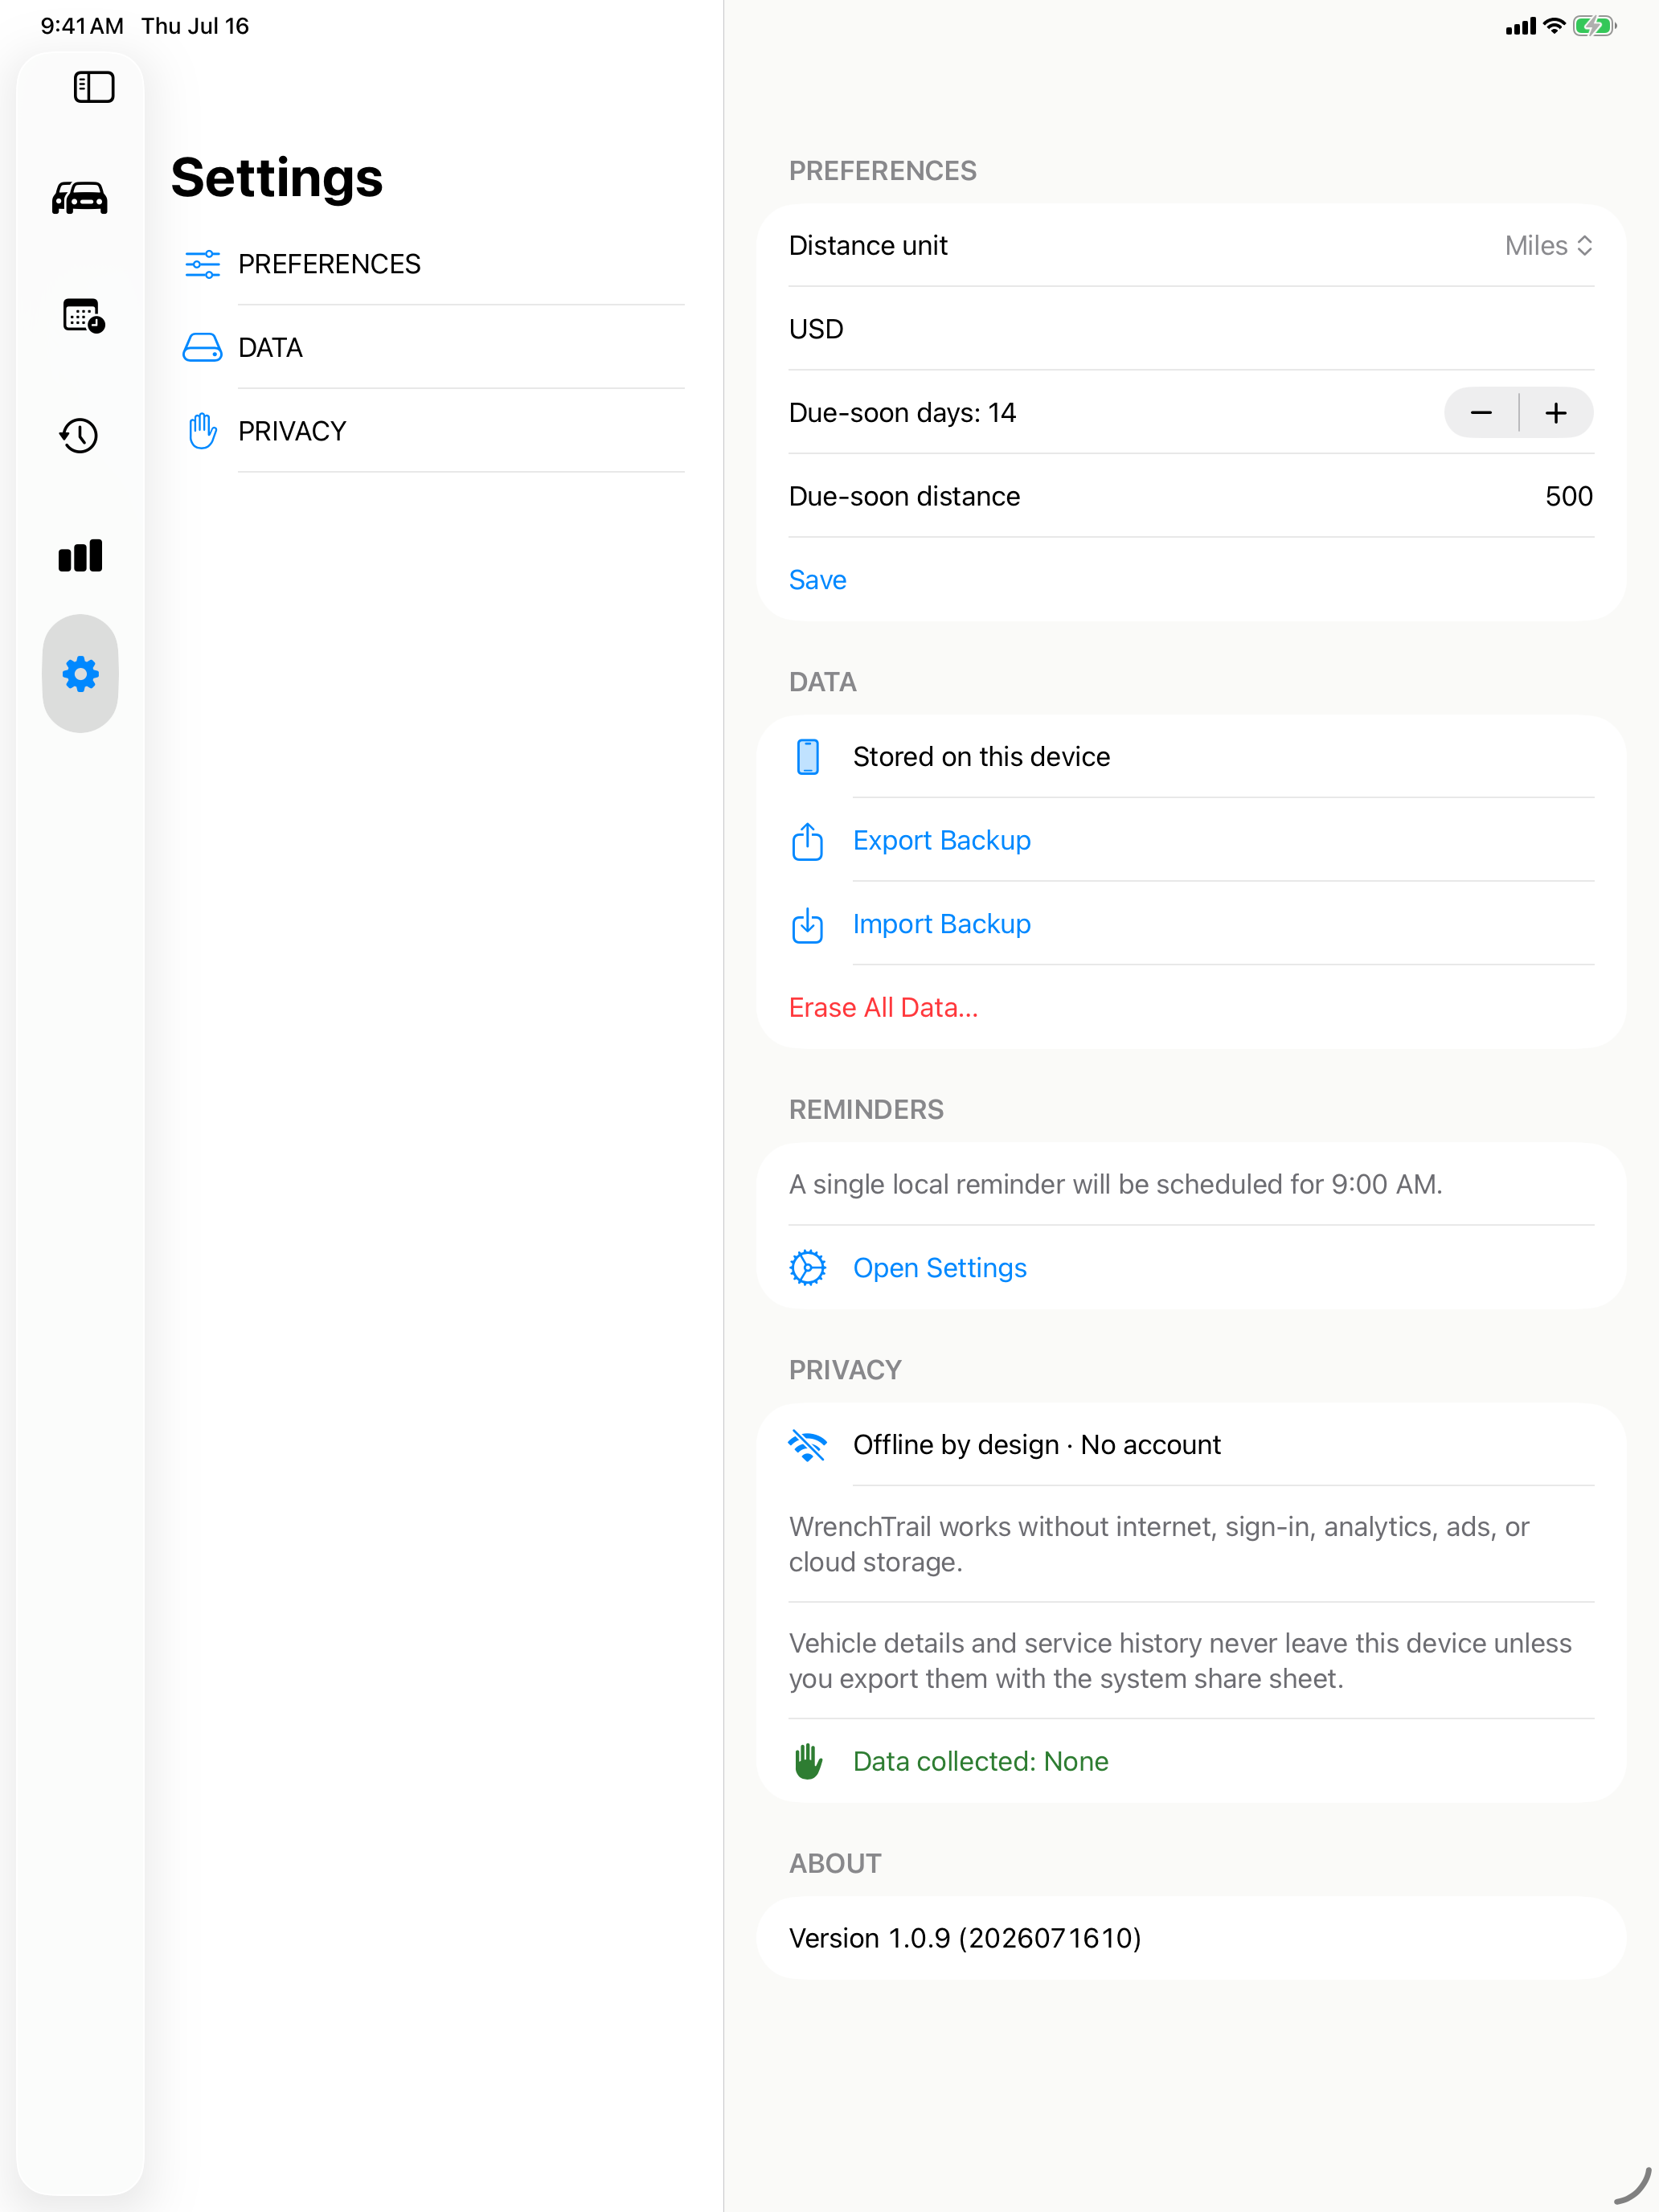The height and width of the screenshot is (2212, 1659).
Task: Open the Distance unit Miles dropdown
Action: tap(1548, 246)
